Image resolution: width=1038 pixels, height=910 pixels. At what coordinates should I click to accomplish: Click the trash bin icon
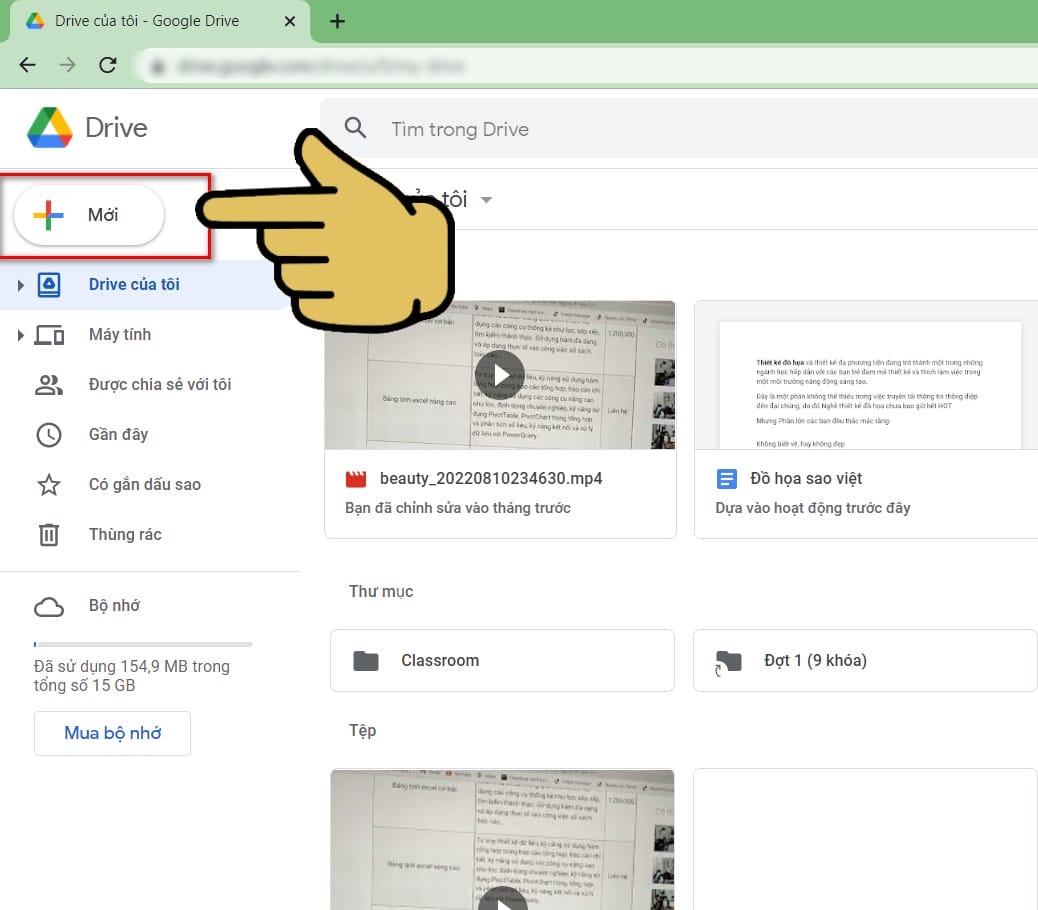48,534
